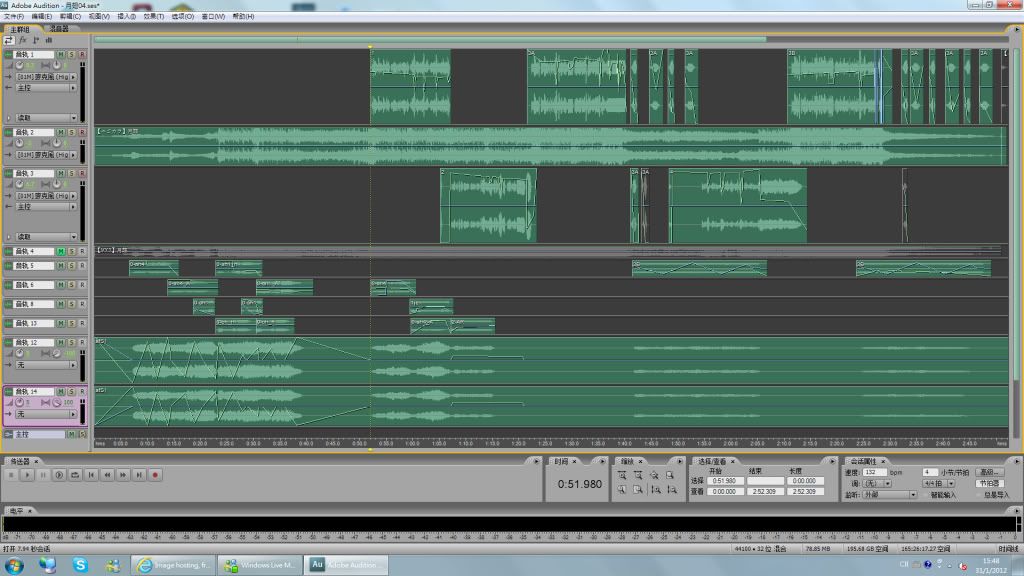Screen dimensions: 1024x576
Task: Click the first zoom icon in zoom panel
Action: (x=621, y=475)
